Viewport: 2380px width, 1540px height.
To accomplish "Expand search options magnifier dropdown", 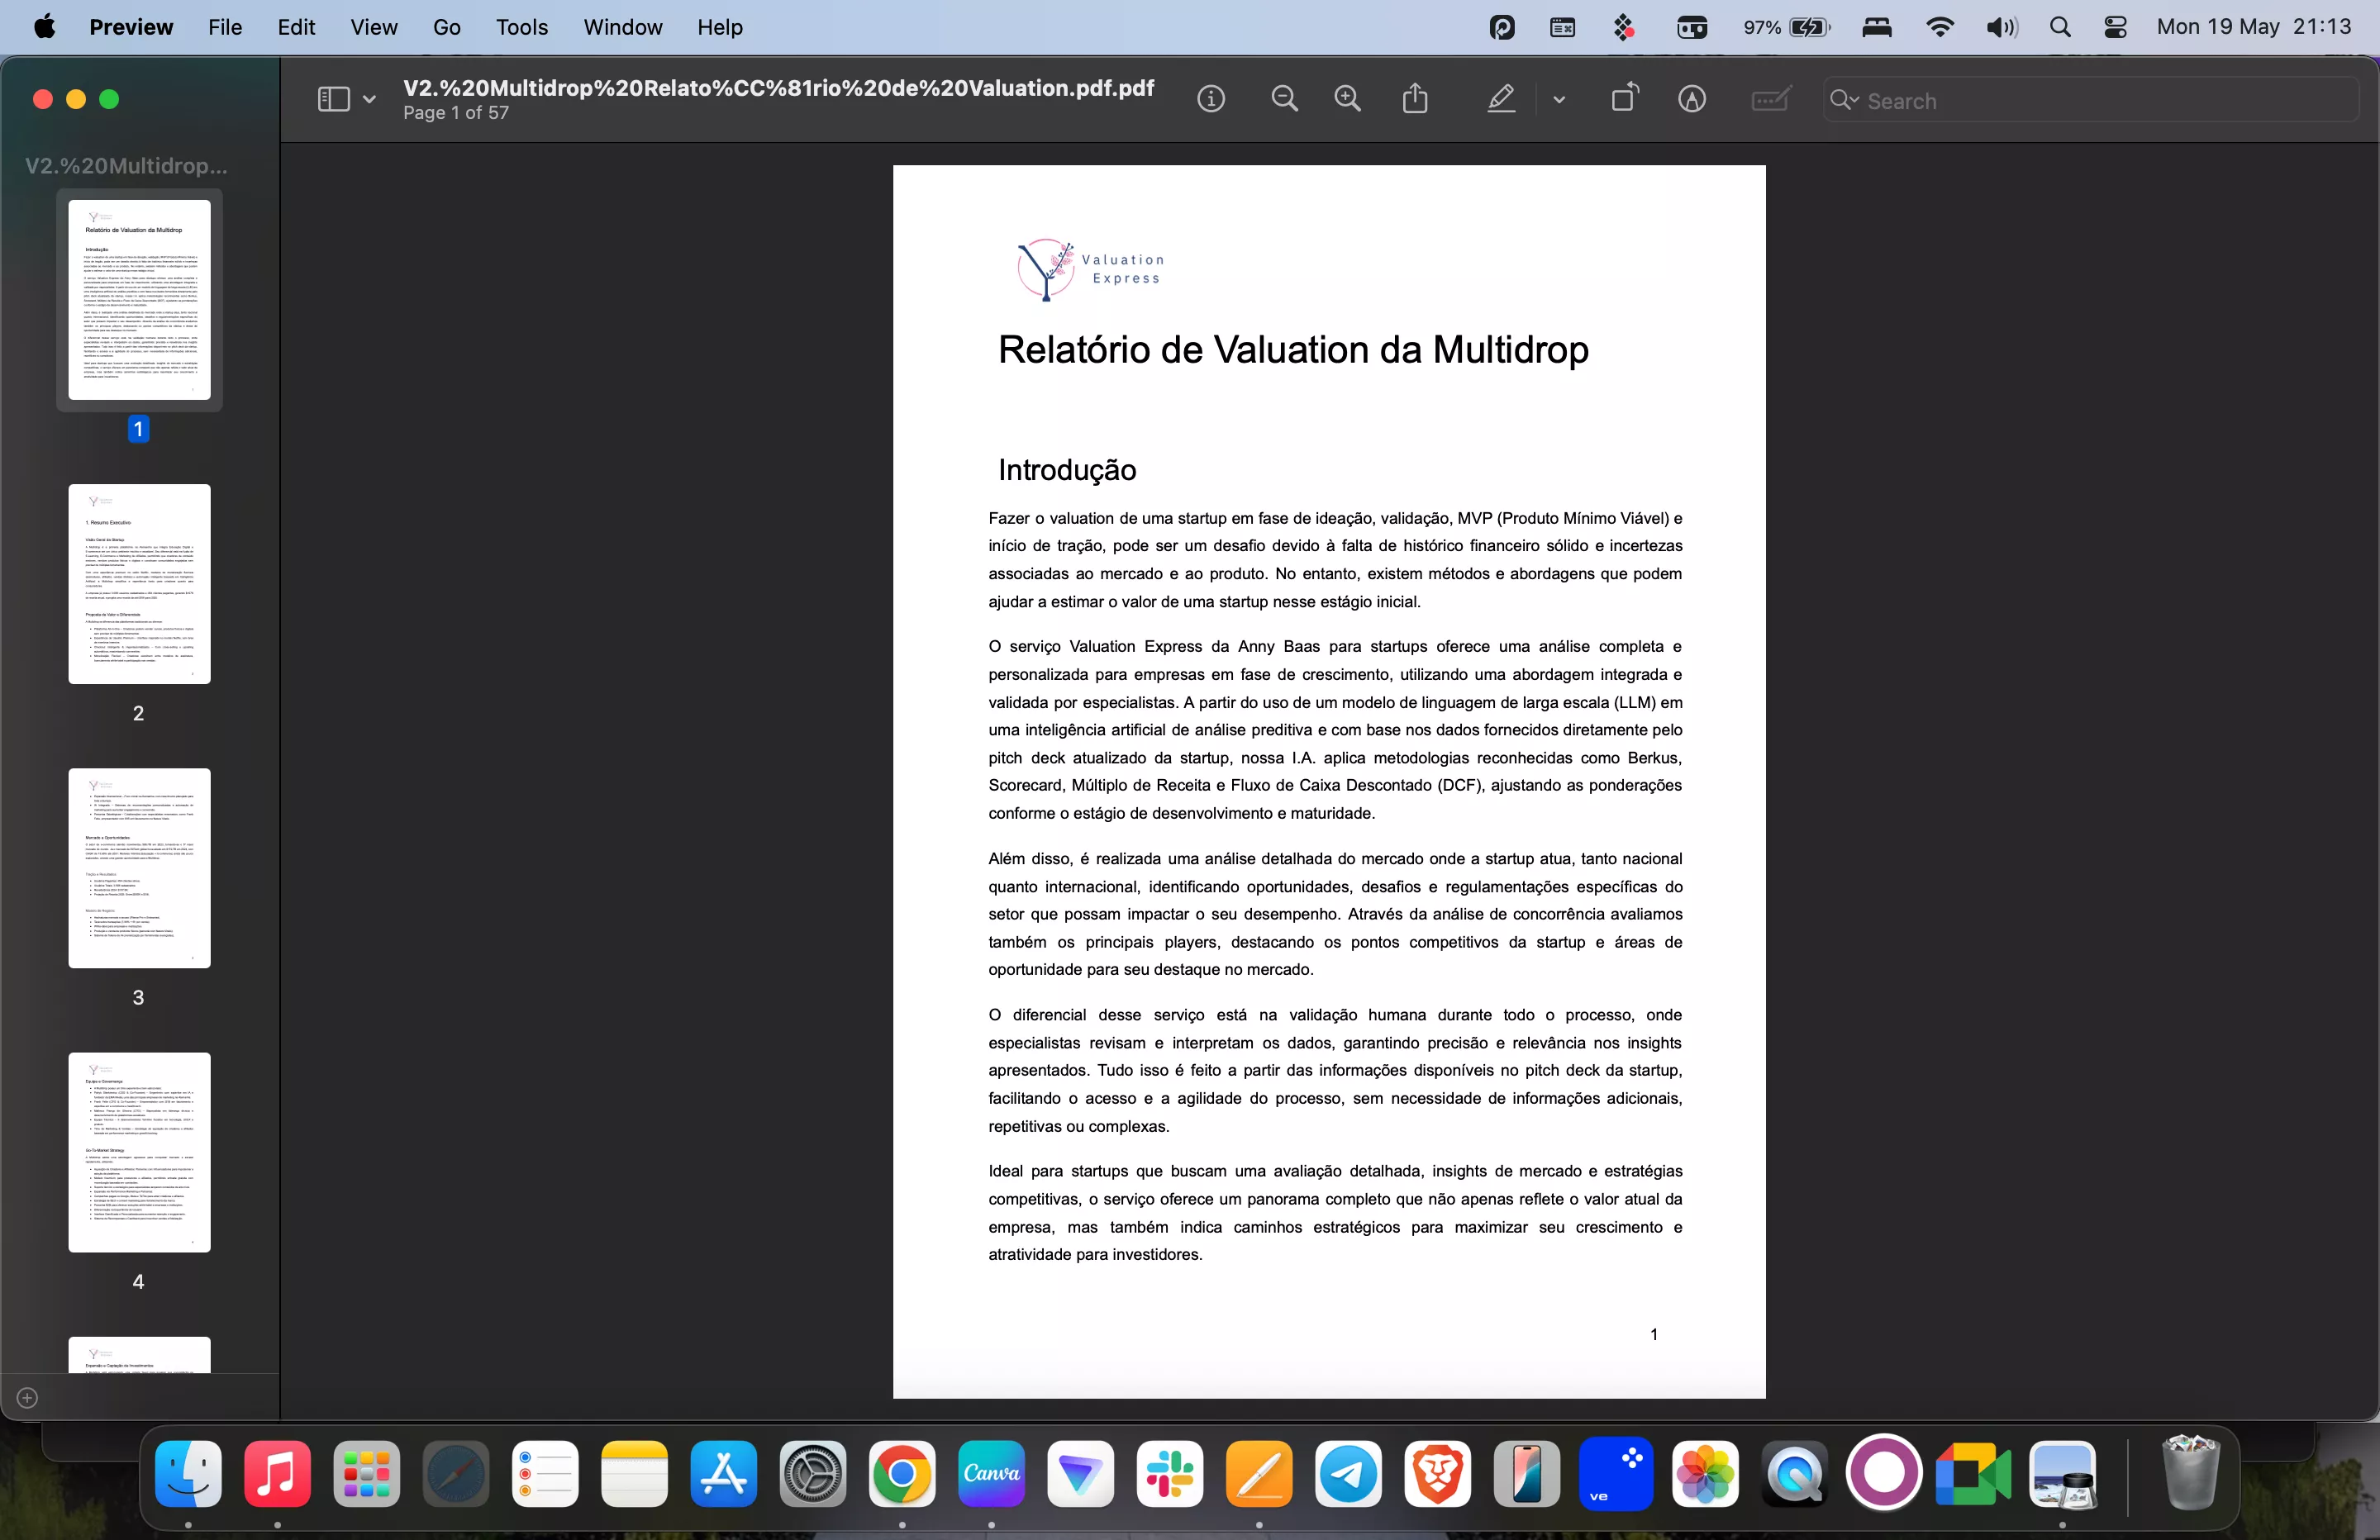I will click(x=1844, y=100).
